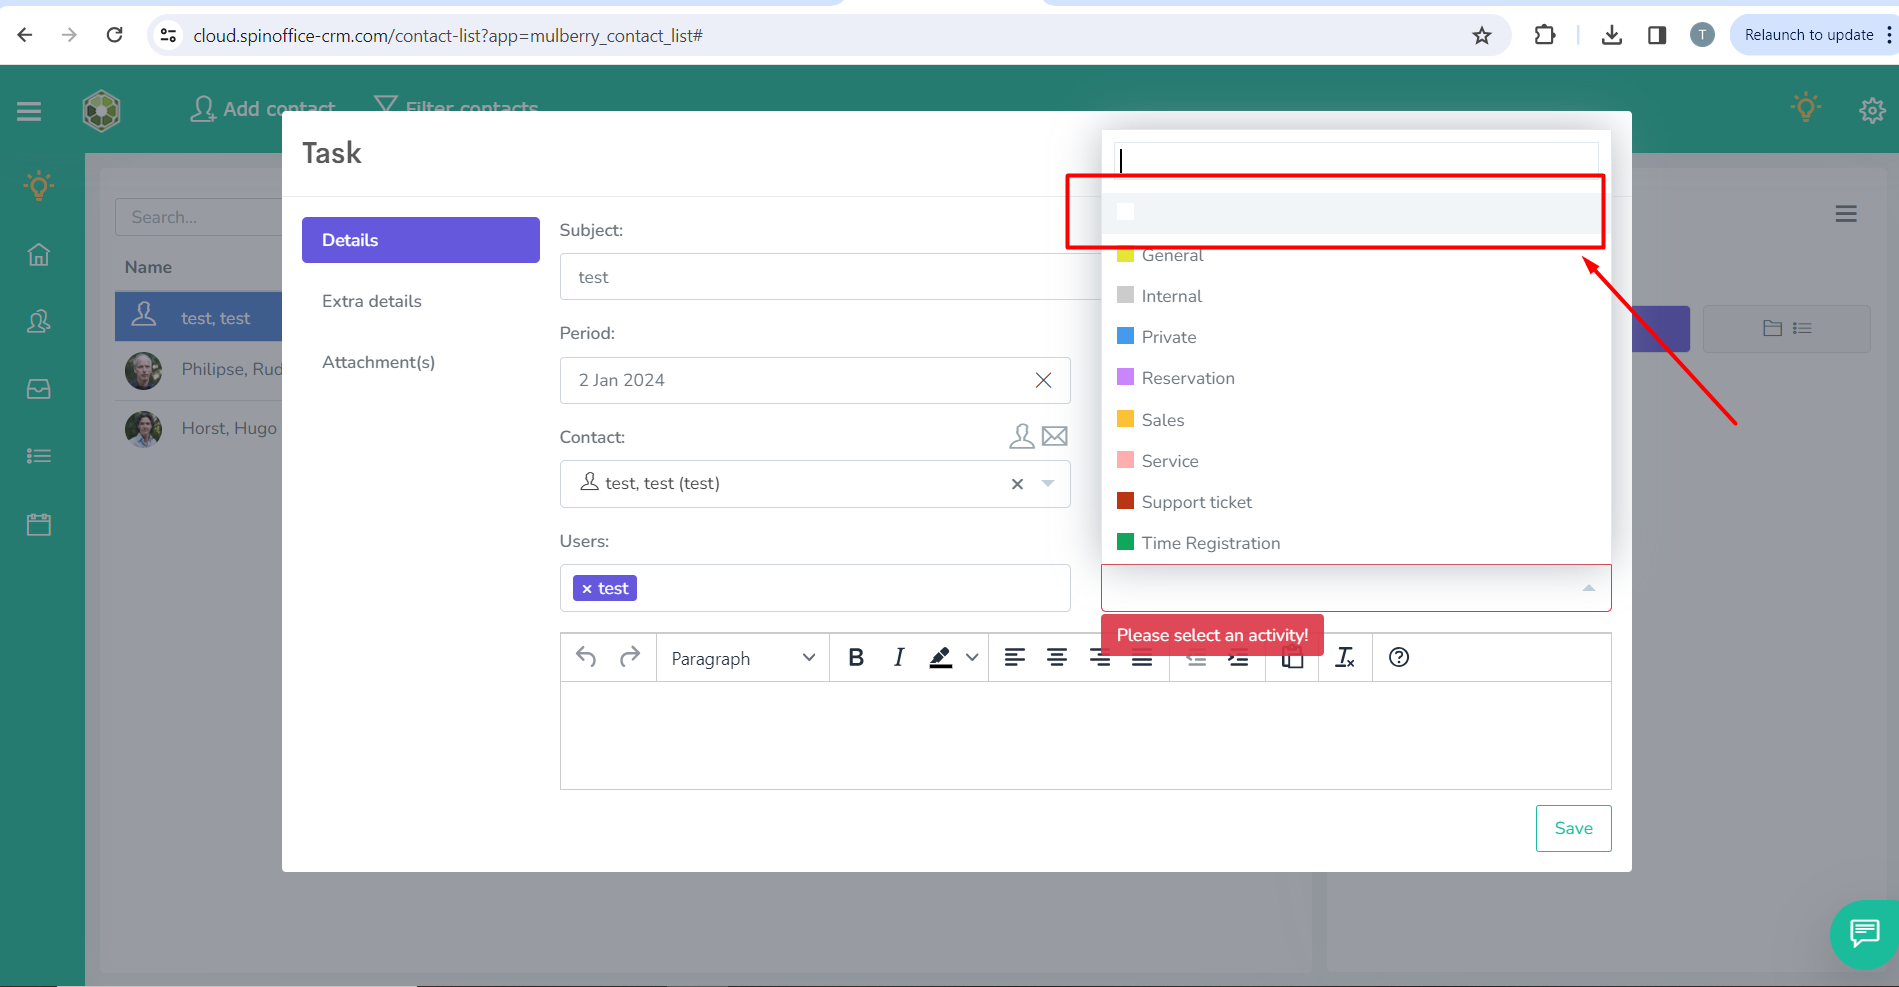The image size is (1899, 987).
Task: Center align text in the editor
Action: (1057, 657)
